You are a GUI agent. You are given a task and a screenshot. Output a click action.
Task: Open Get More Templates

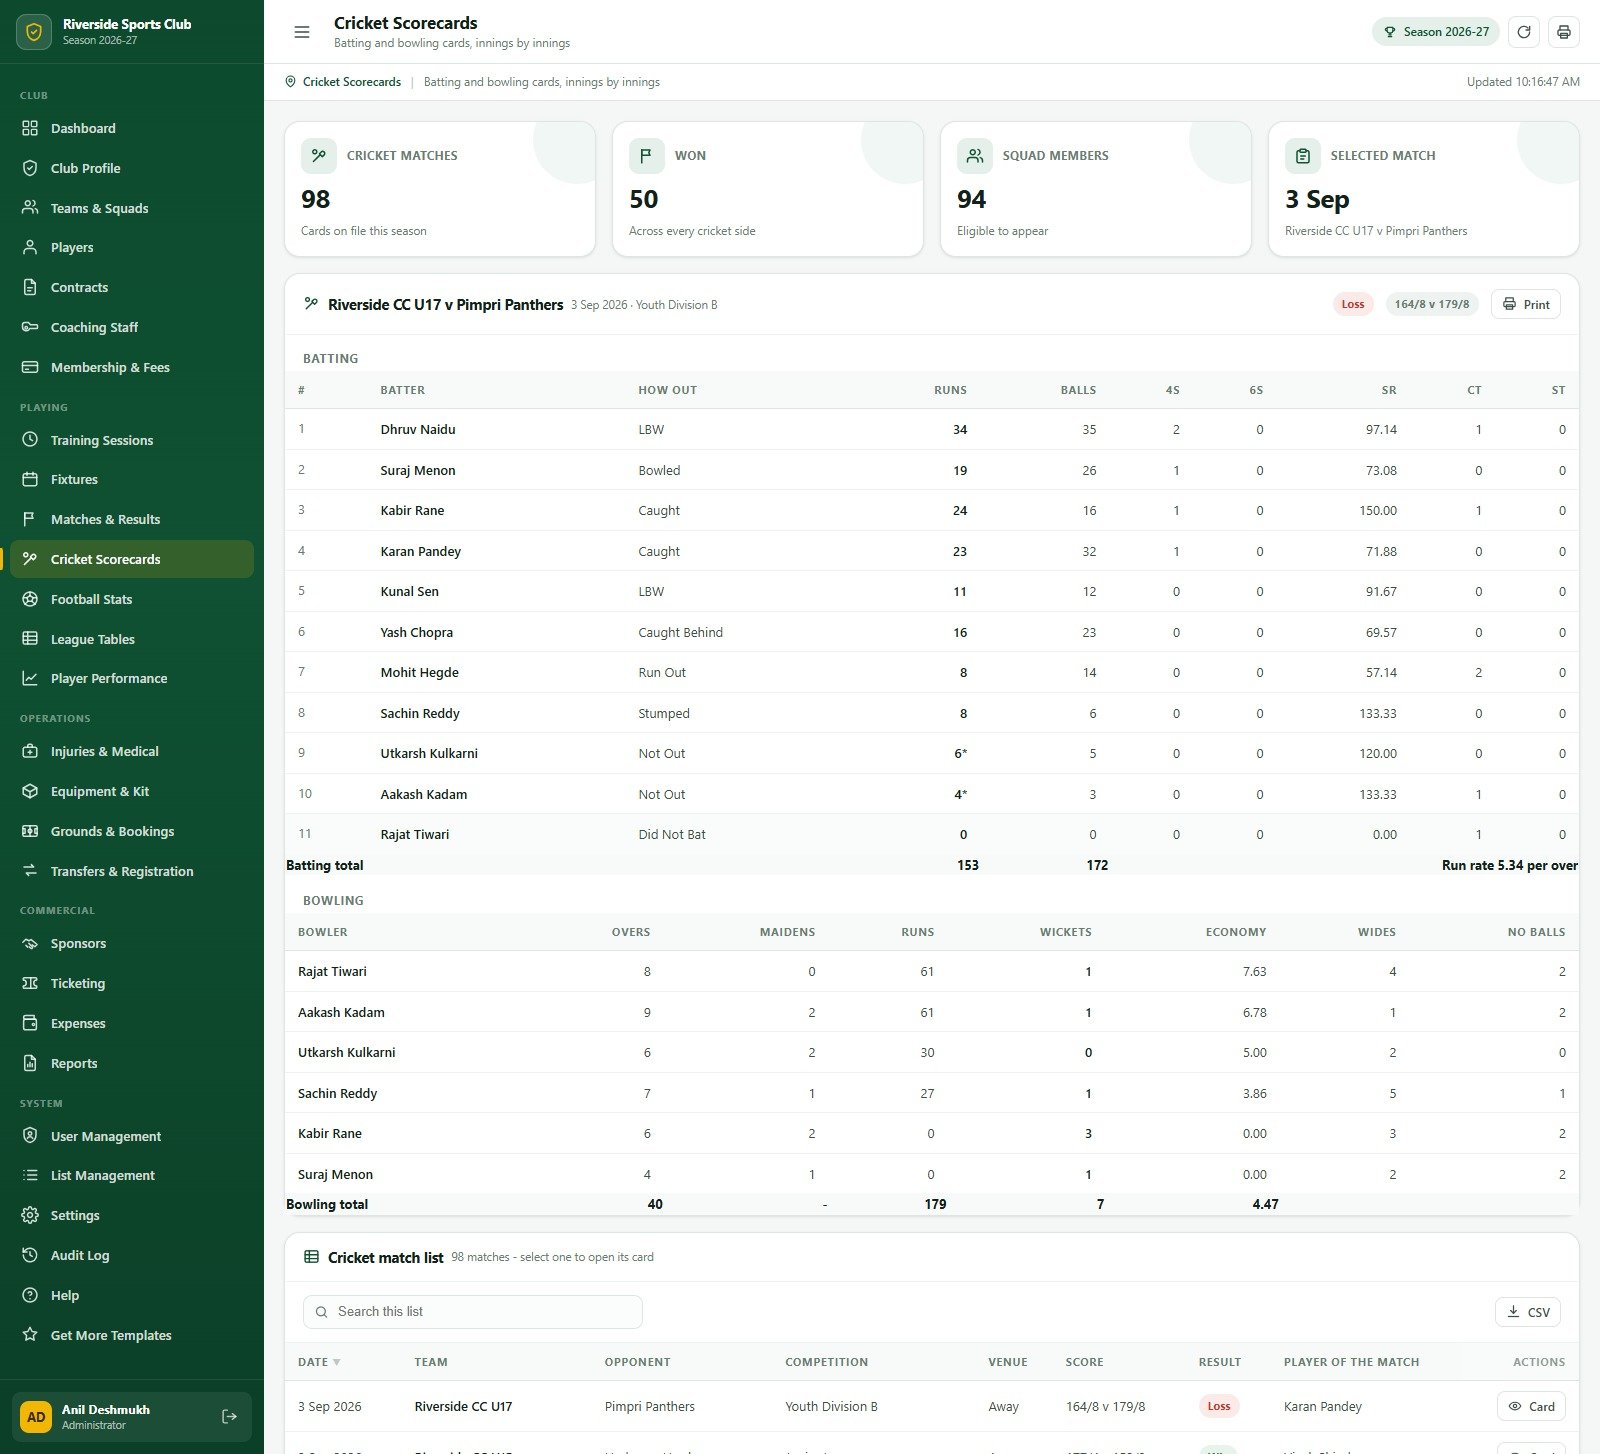pos(132,1335)
